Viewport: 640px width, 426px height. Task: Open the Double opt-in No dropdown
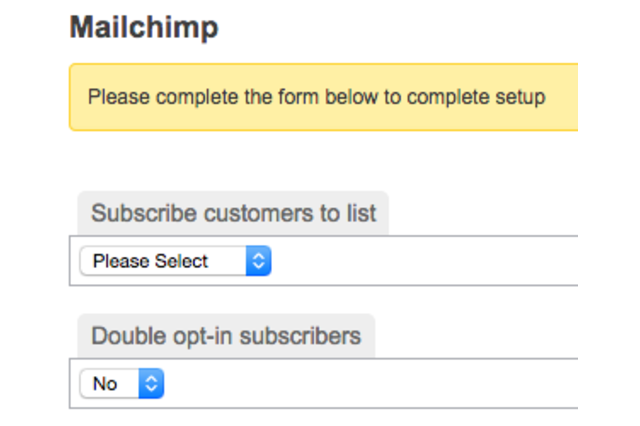[121, 383]
